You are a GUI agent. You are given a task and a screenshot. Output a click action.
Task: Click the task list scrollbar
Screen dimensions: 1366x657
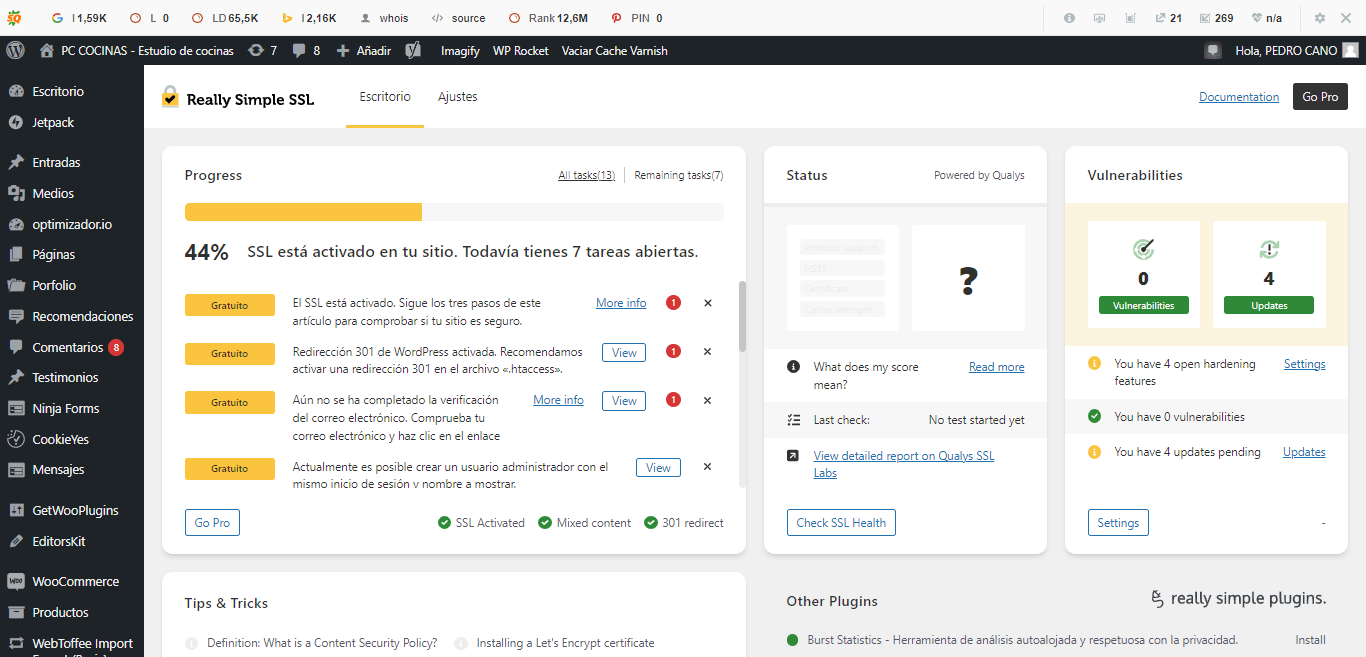pos(742,316)
